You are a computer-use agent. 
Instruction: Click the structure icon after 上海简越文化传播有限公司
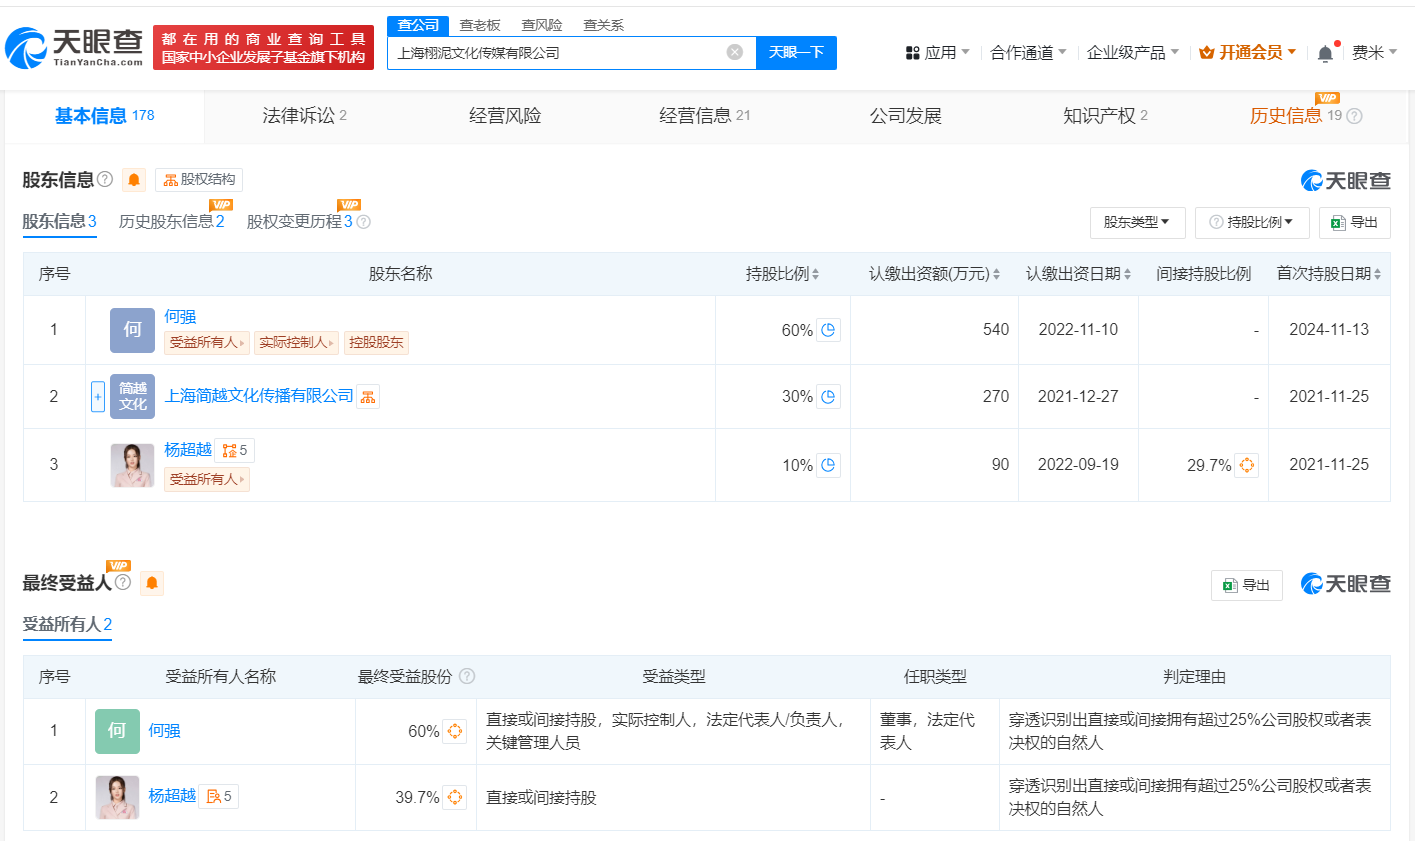pyautogui.click(x=368, y=397)
